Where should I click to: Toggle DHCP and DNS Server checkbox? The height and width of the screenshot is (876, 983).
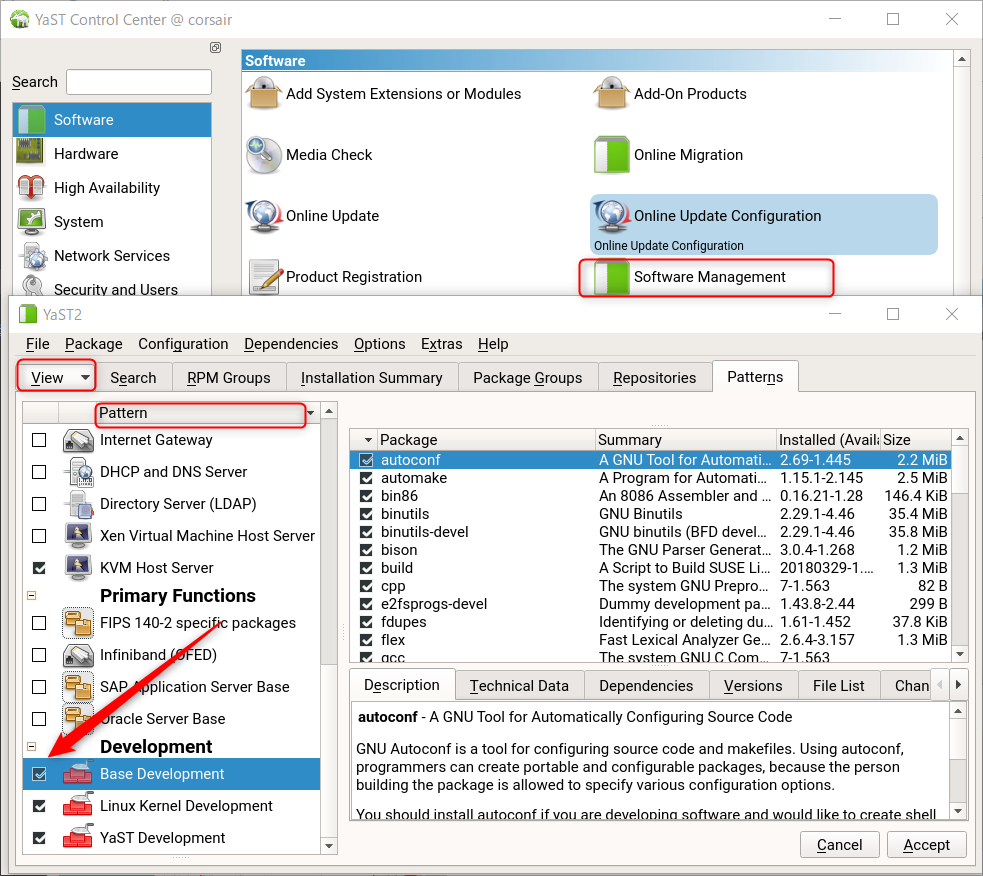pyautogui.click(x=39, y=472)
